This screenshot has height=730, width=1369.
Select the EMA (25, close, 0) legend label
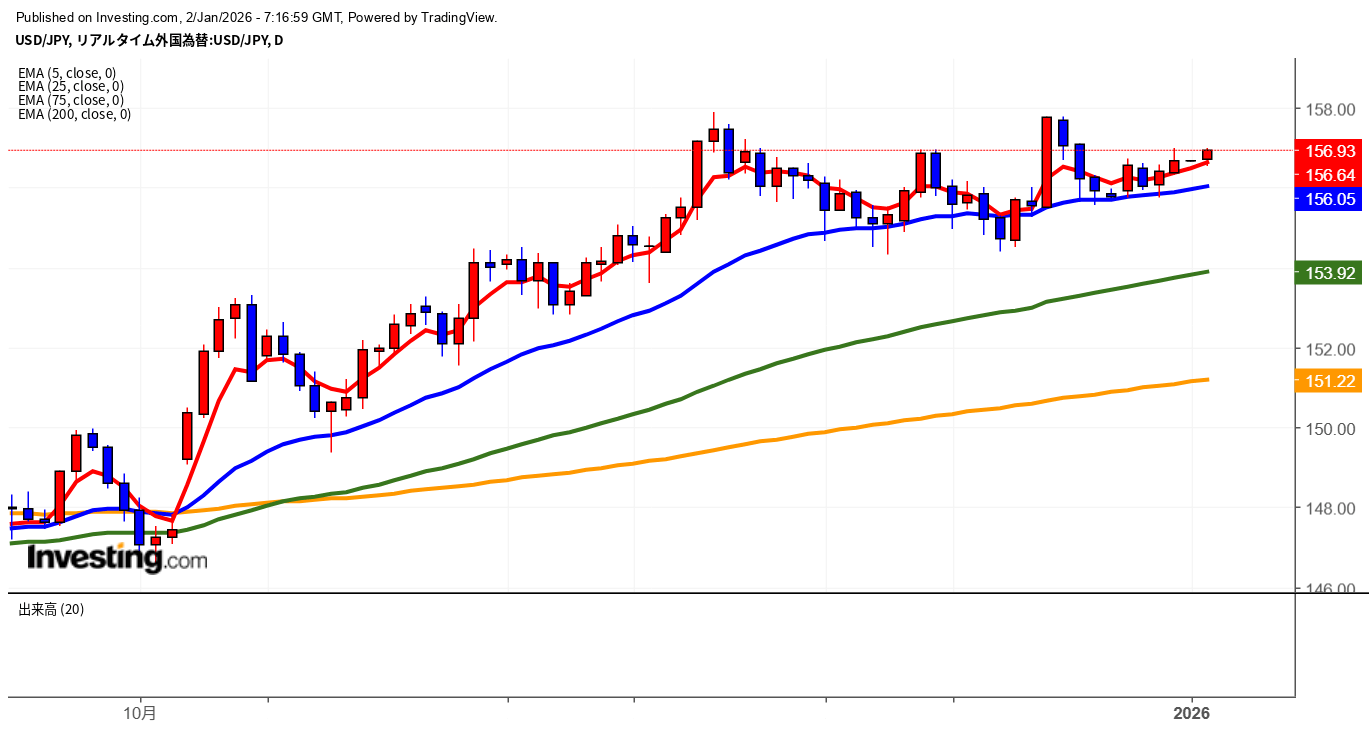point(70,87)
